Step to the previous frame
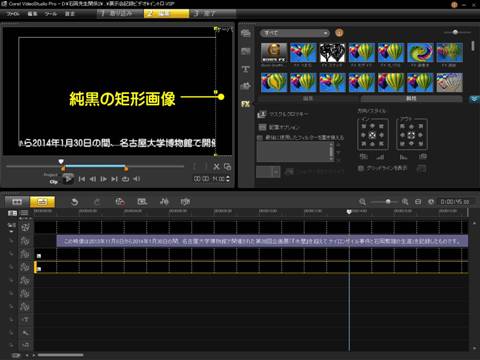480x360 pixels. click(x=93, y=179)
